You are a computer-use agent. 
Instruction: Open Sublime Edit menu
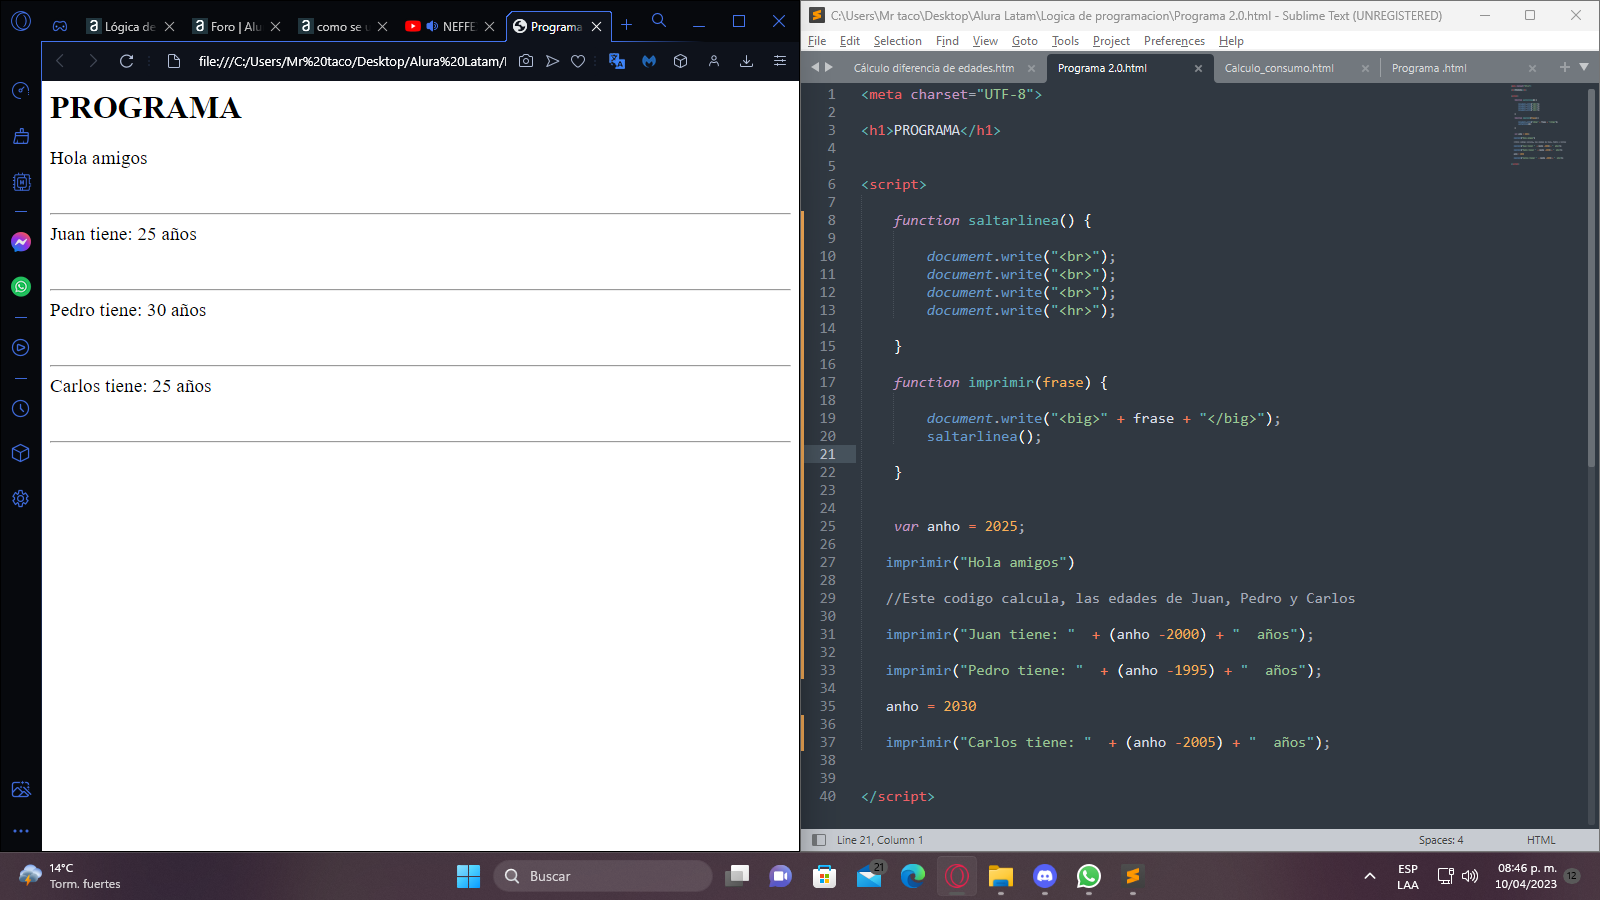tap(850, 41)
